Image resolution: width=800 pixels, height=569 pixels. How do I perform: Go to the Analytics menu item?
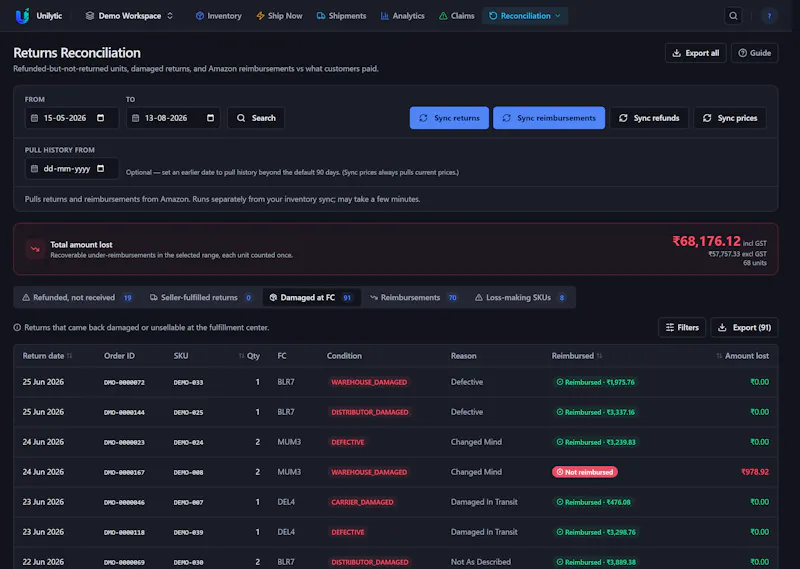402,16
